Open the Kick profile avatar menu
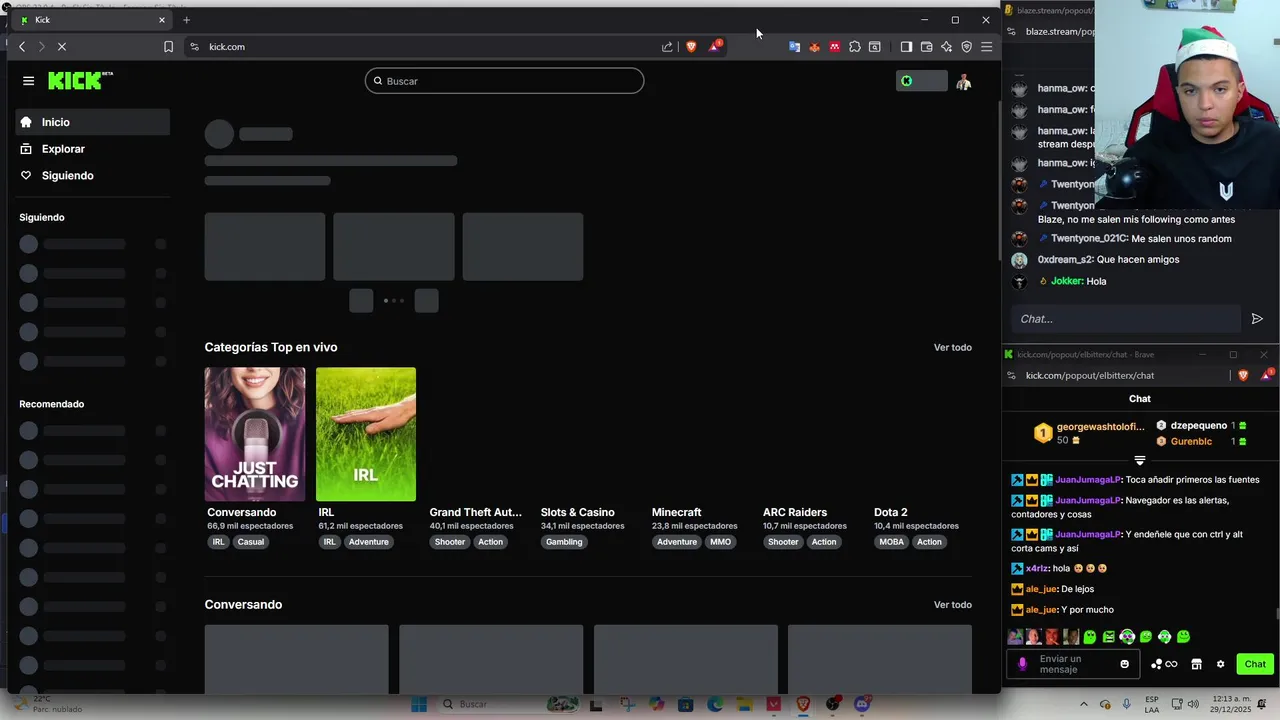 tap(963, 82)
